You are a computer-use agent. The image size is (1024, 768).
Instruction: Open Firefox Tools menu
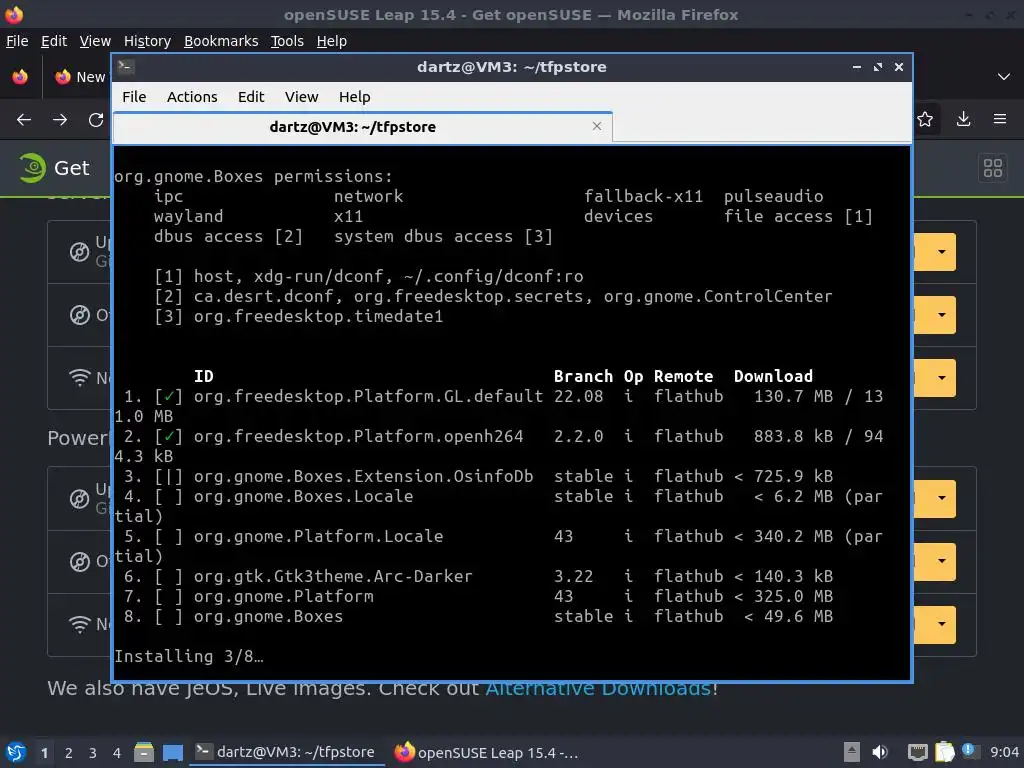pyautogui.click(x=287, y=41)
